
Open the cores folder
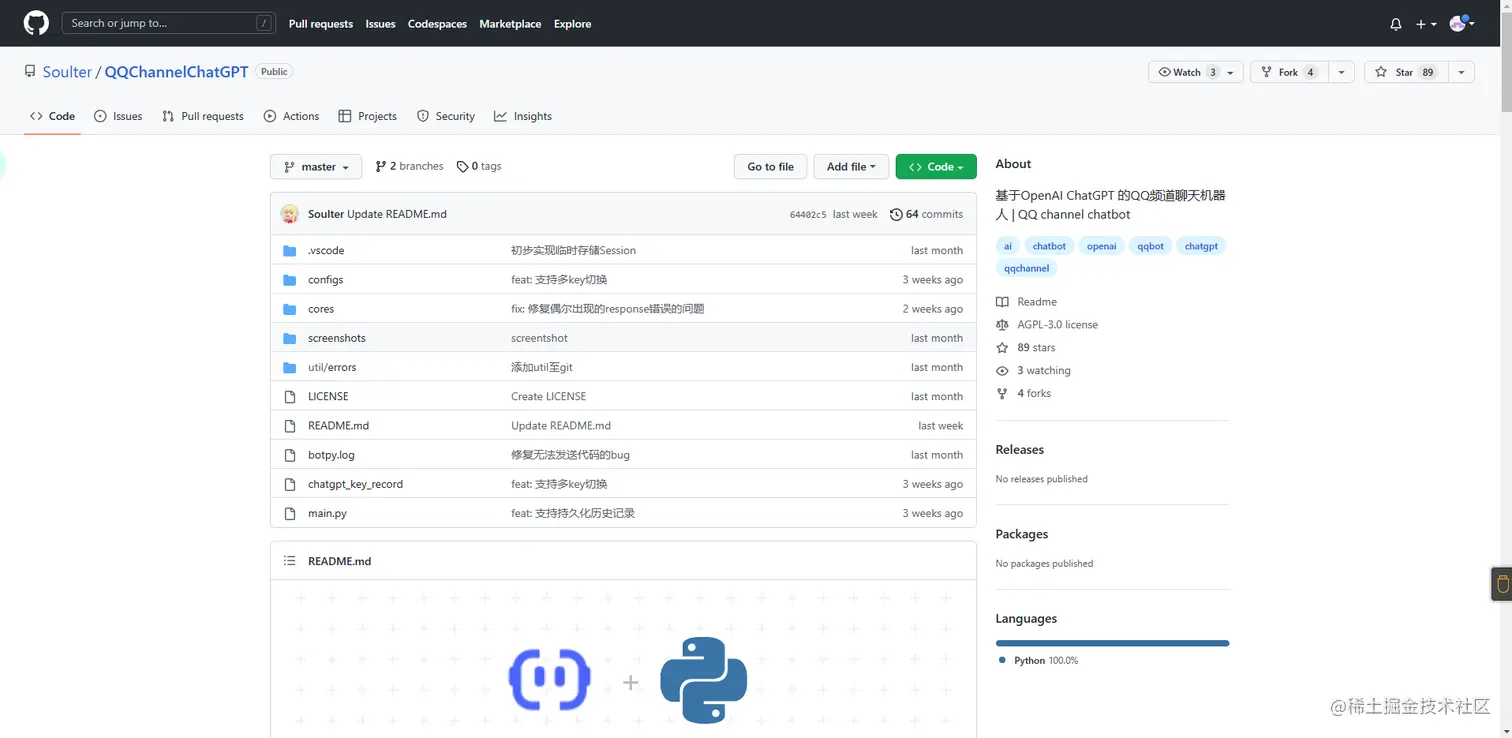tap(321, 309)
